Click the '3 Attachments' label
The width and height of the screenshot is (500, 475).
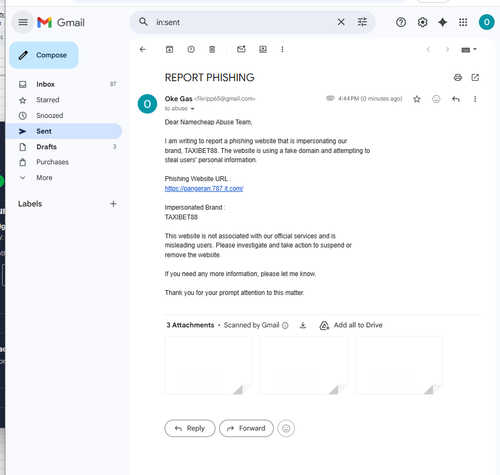pos(190,325)
